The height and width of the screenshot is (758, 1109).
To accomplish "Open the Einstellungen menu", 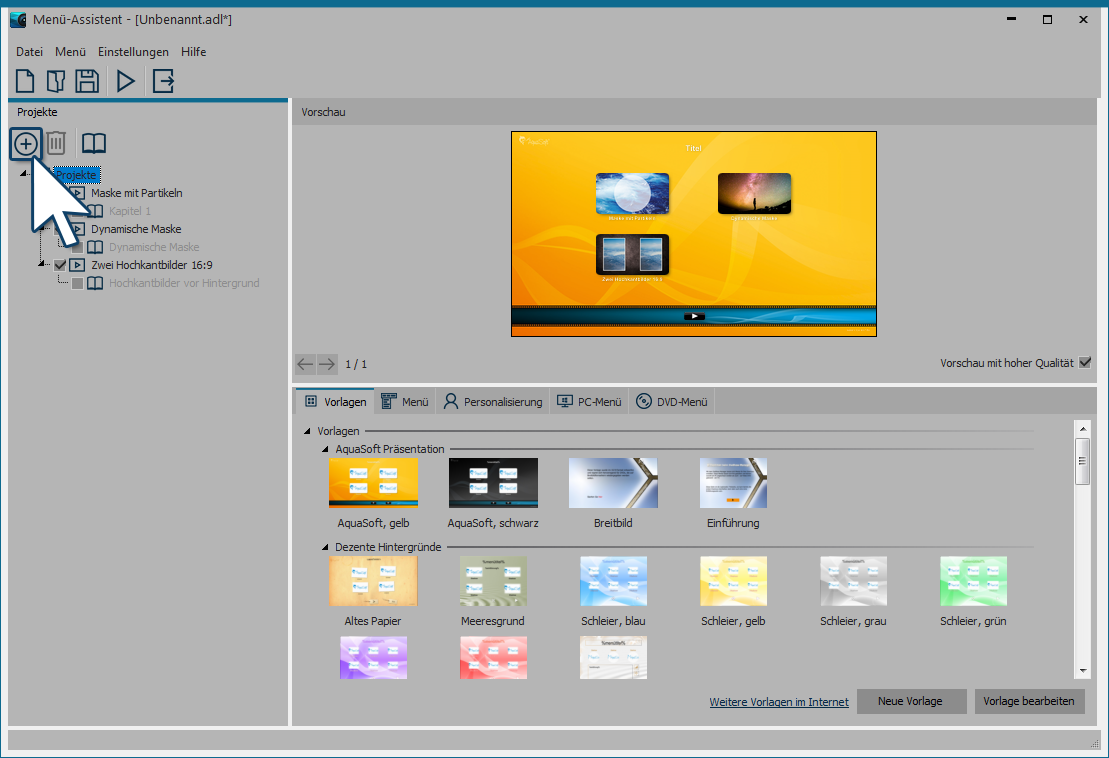I will 133,52.
